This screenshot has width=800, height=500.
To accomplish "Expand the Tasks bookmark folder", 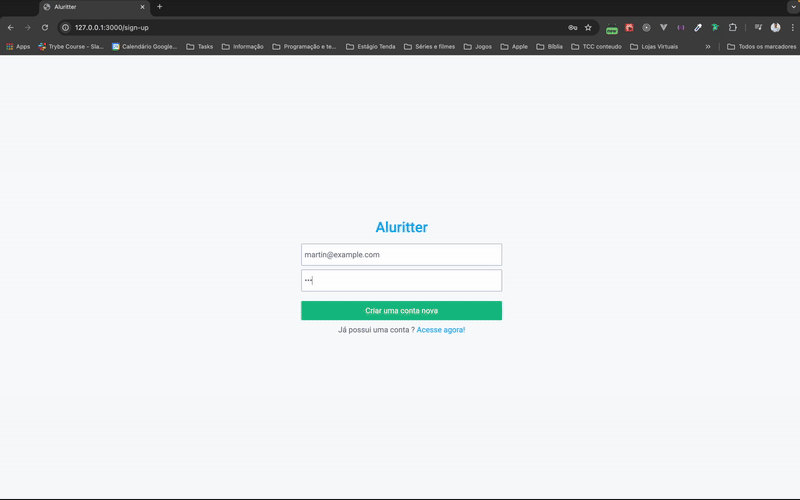I will coord(199,46).
